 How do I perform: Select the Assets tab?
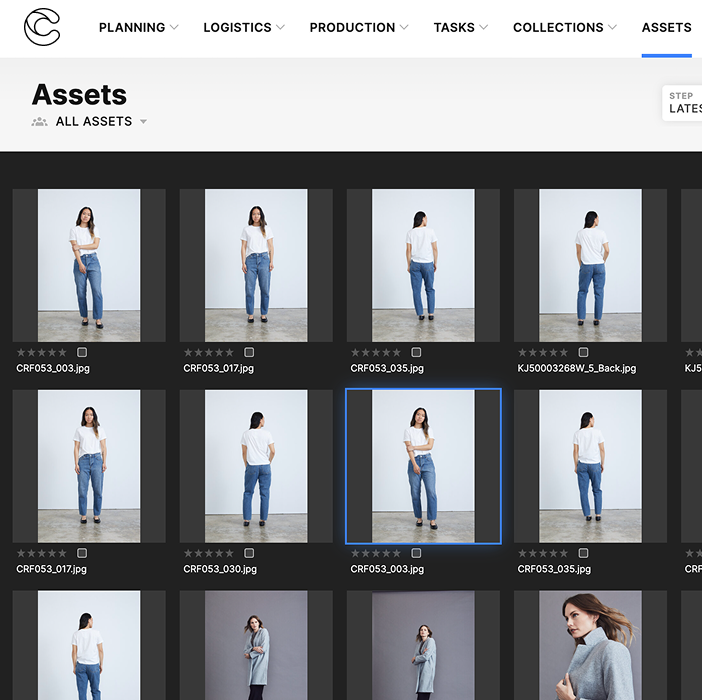click(666, 27)
